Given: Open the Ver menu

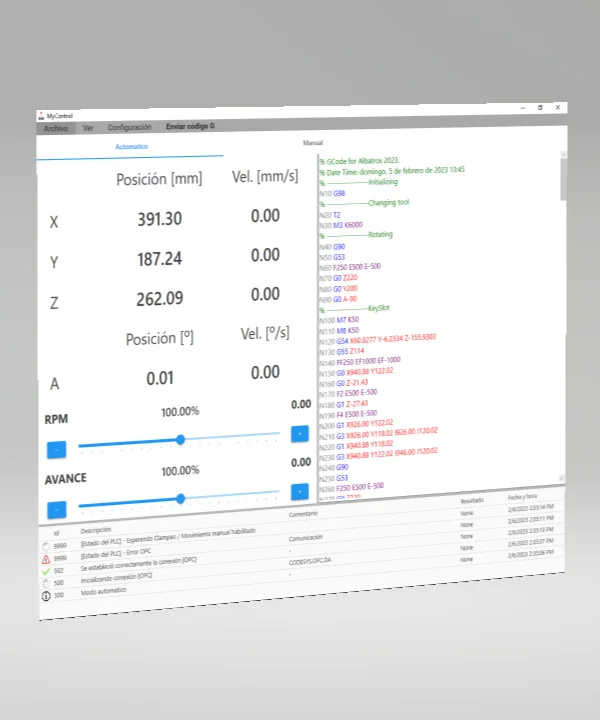Looking at the screenshot, I should [x=88, y=128].
